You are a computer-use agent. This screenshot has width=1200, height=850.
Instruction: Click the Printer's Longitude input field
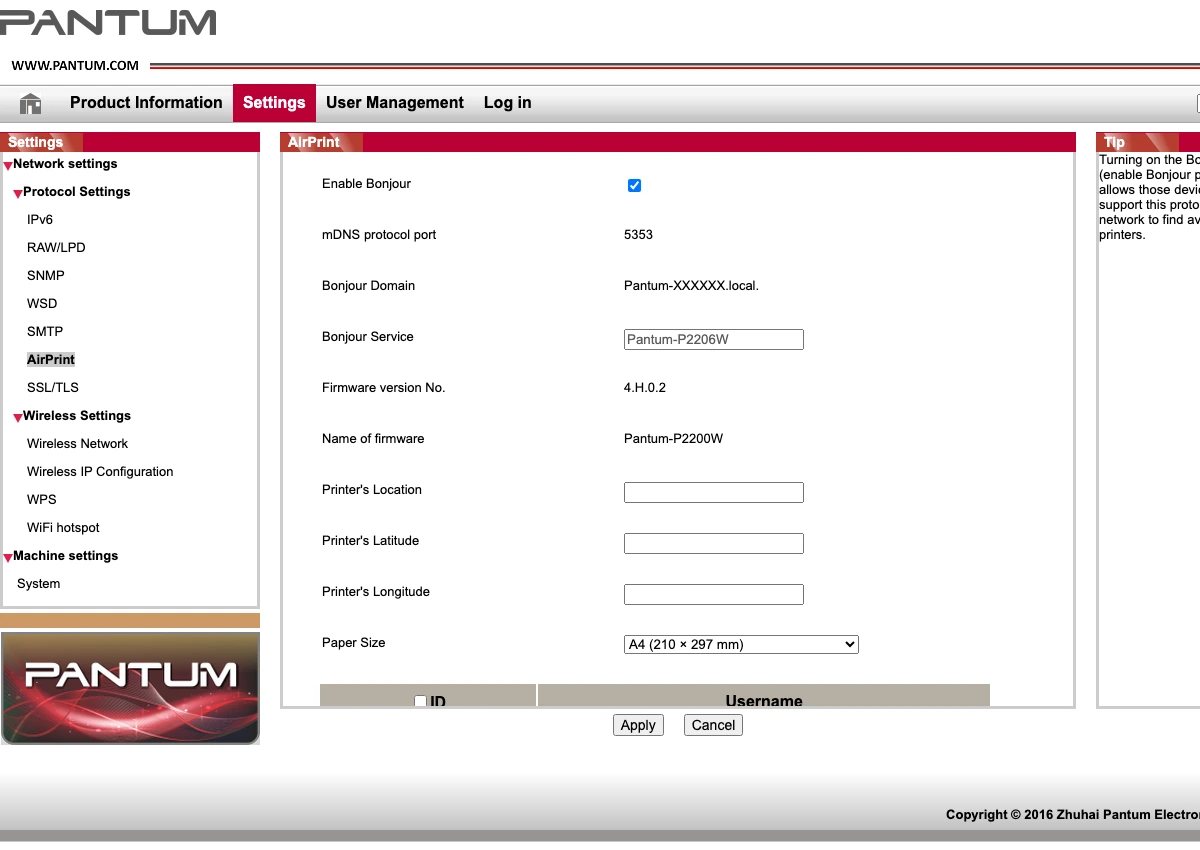point(714,594)
